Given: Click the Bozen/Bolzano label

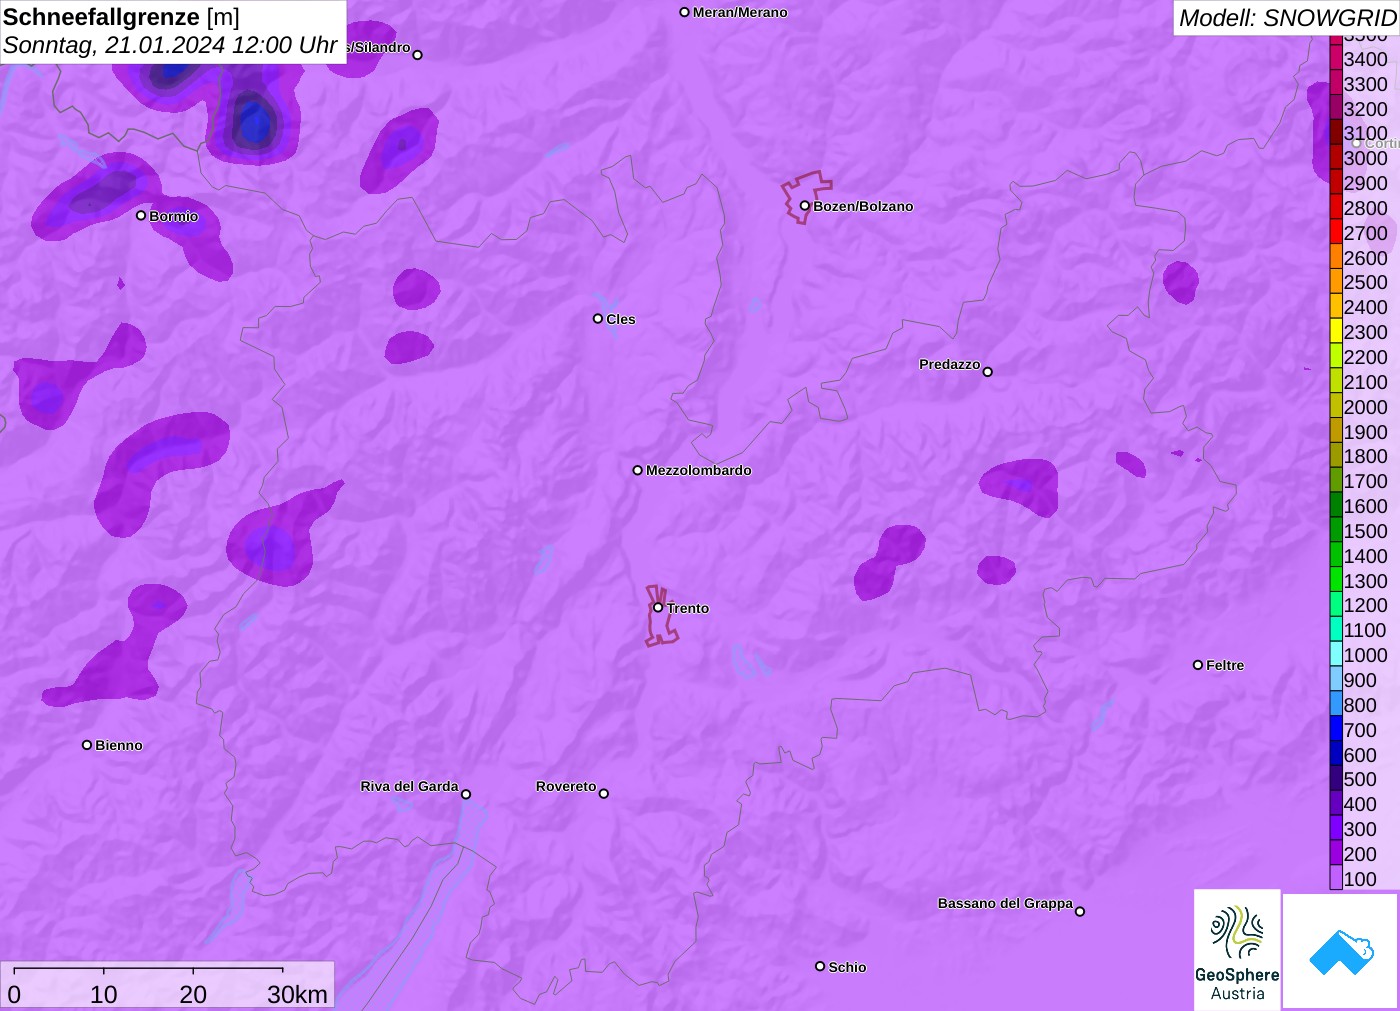Looking at the screenshot, I should 863,206.
